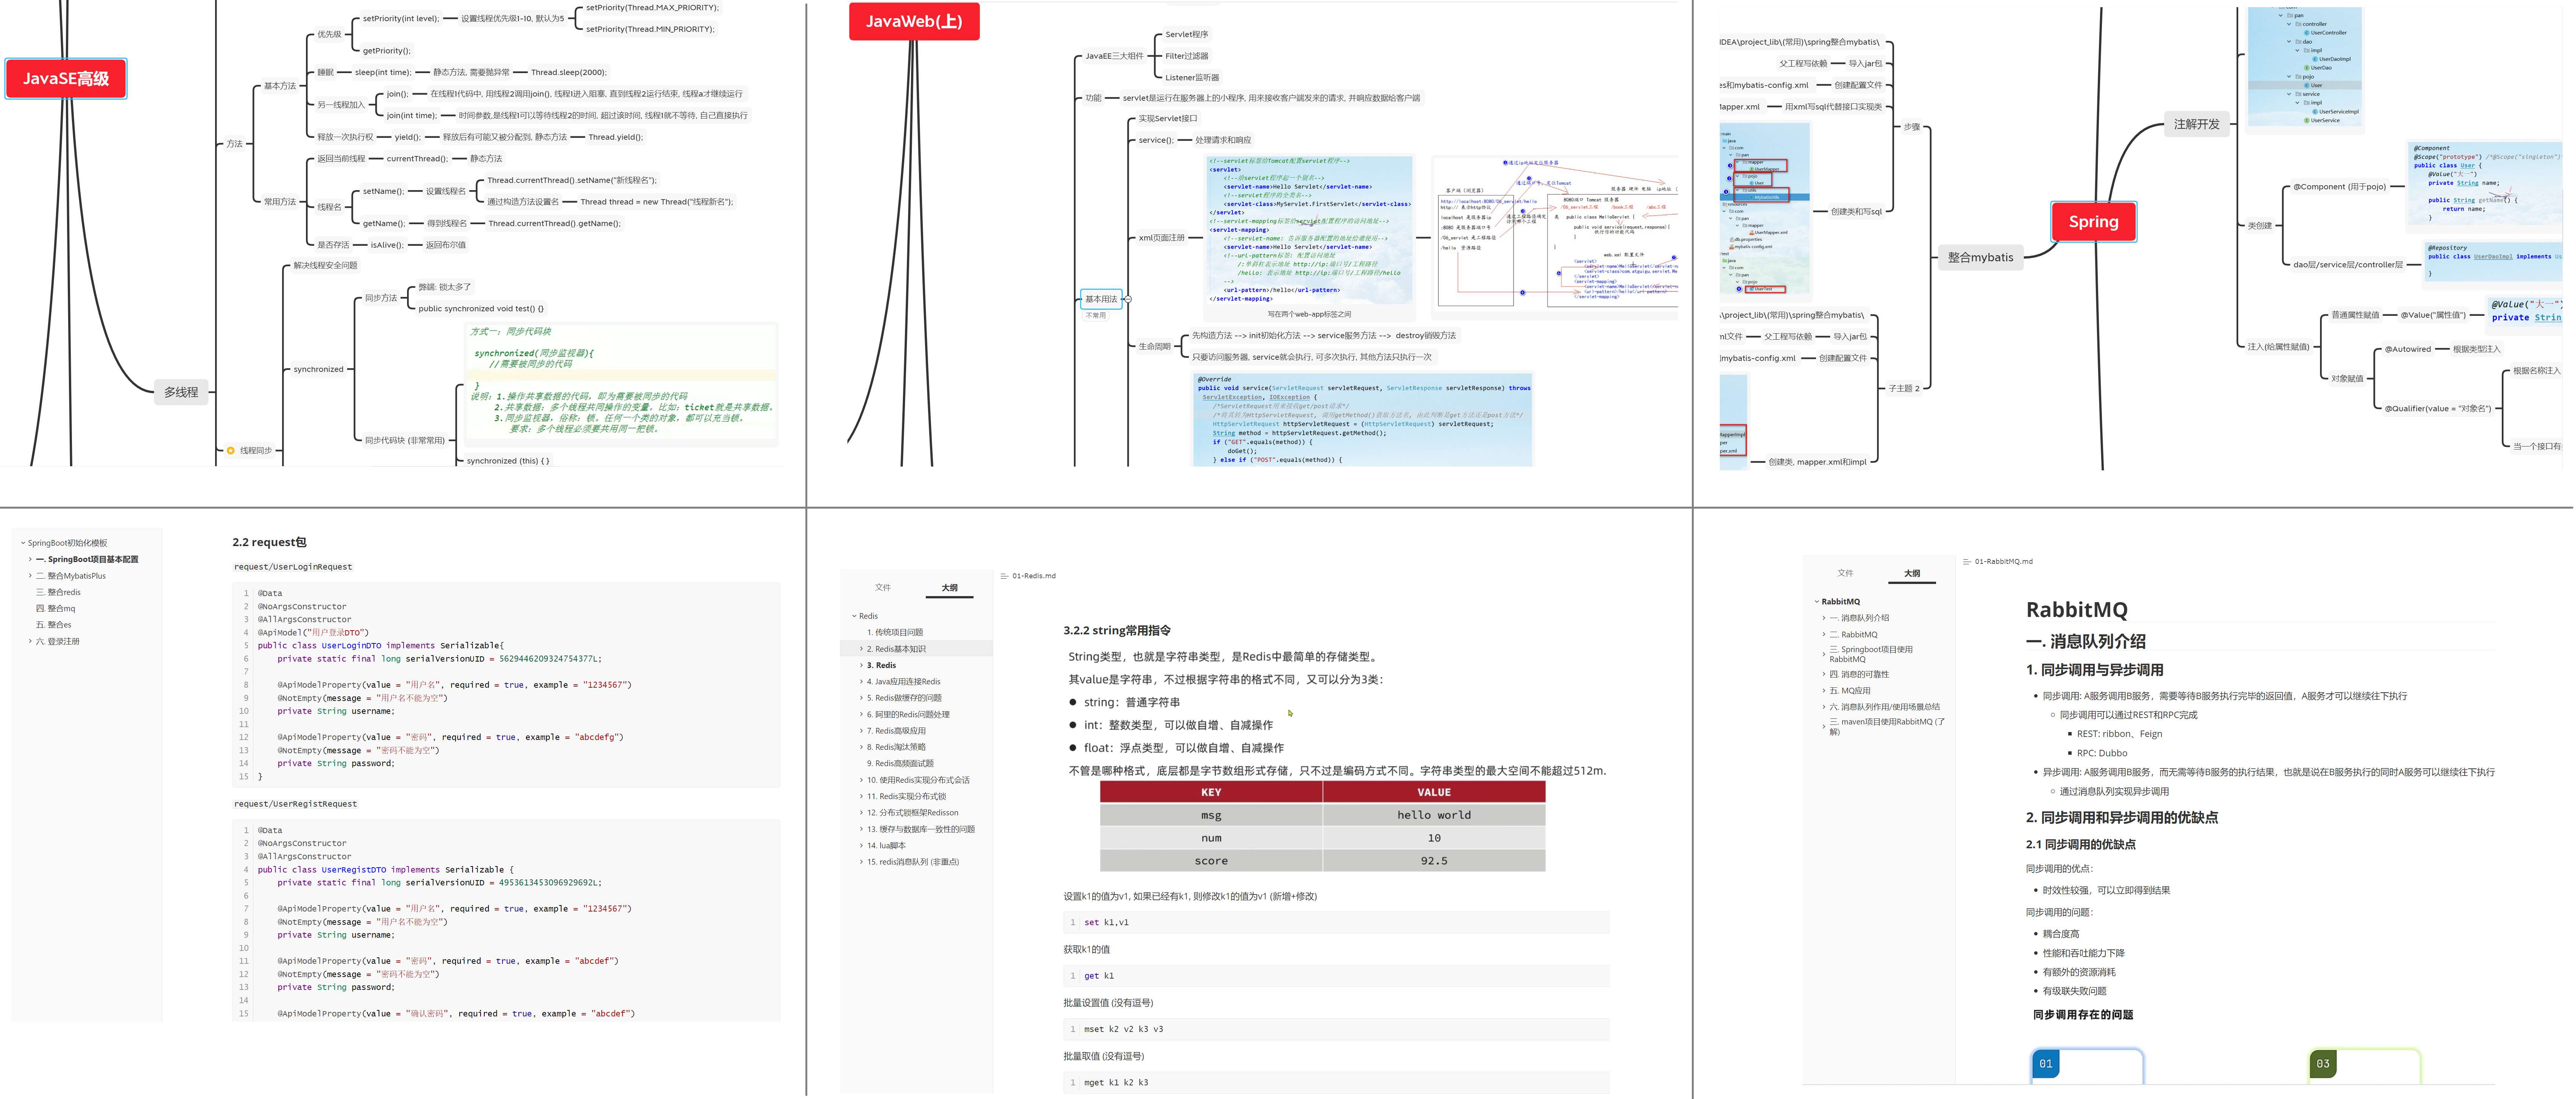This screenshot has width=2576, height=1099.
Task: Expand the 一. SpringBoot项目基本配置 outline chevron
Action: (30, 559)
